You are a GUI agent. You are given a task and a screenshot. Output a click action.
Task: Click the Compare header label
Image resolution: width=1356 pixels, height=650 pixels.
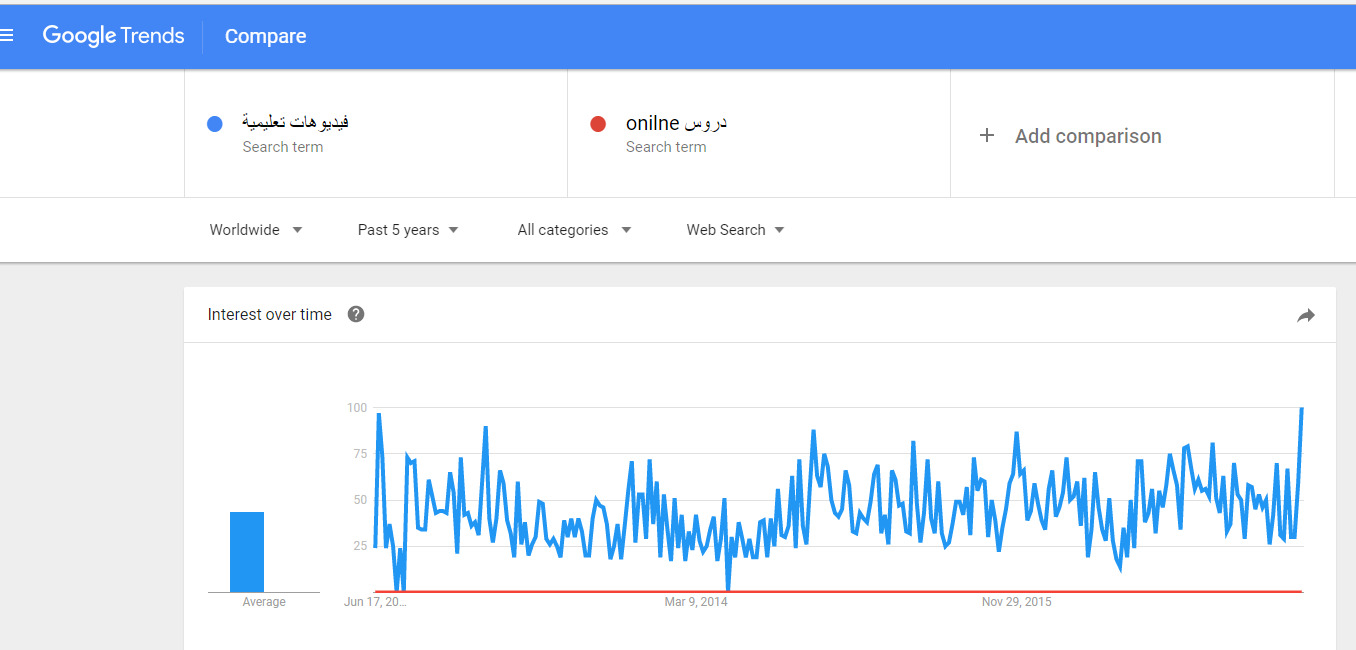(265, 36)
